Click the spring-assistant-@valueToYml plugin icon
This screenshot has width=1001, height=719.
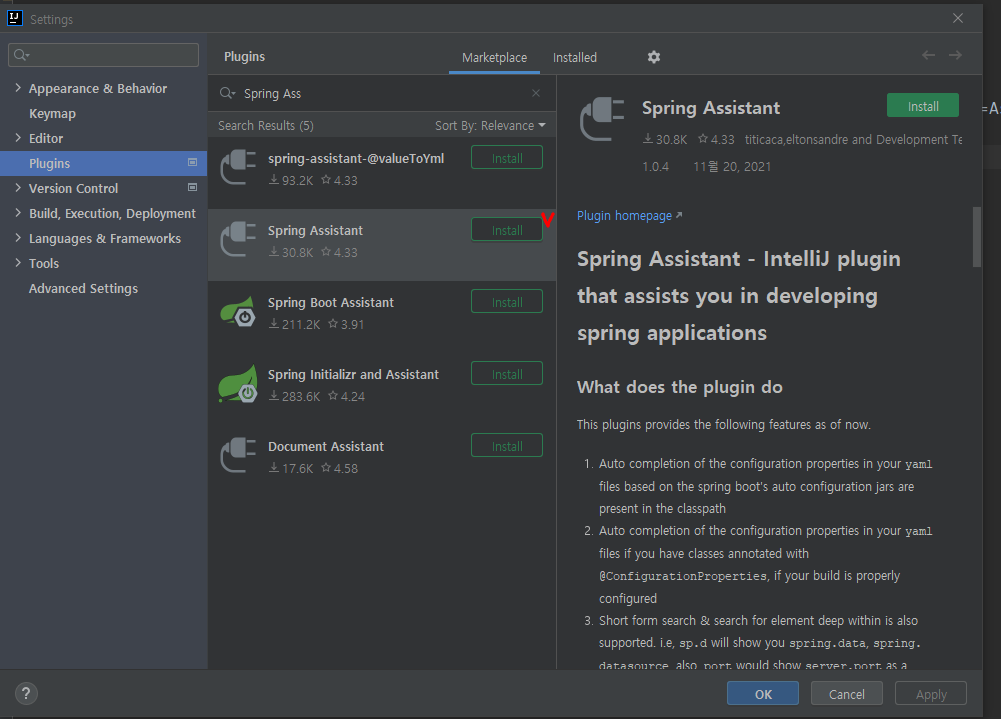coord(237,167)
